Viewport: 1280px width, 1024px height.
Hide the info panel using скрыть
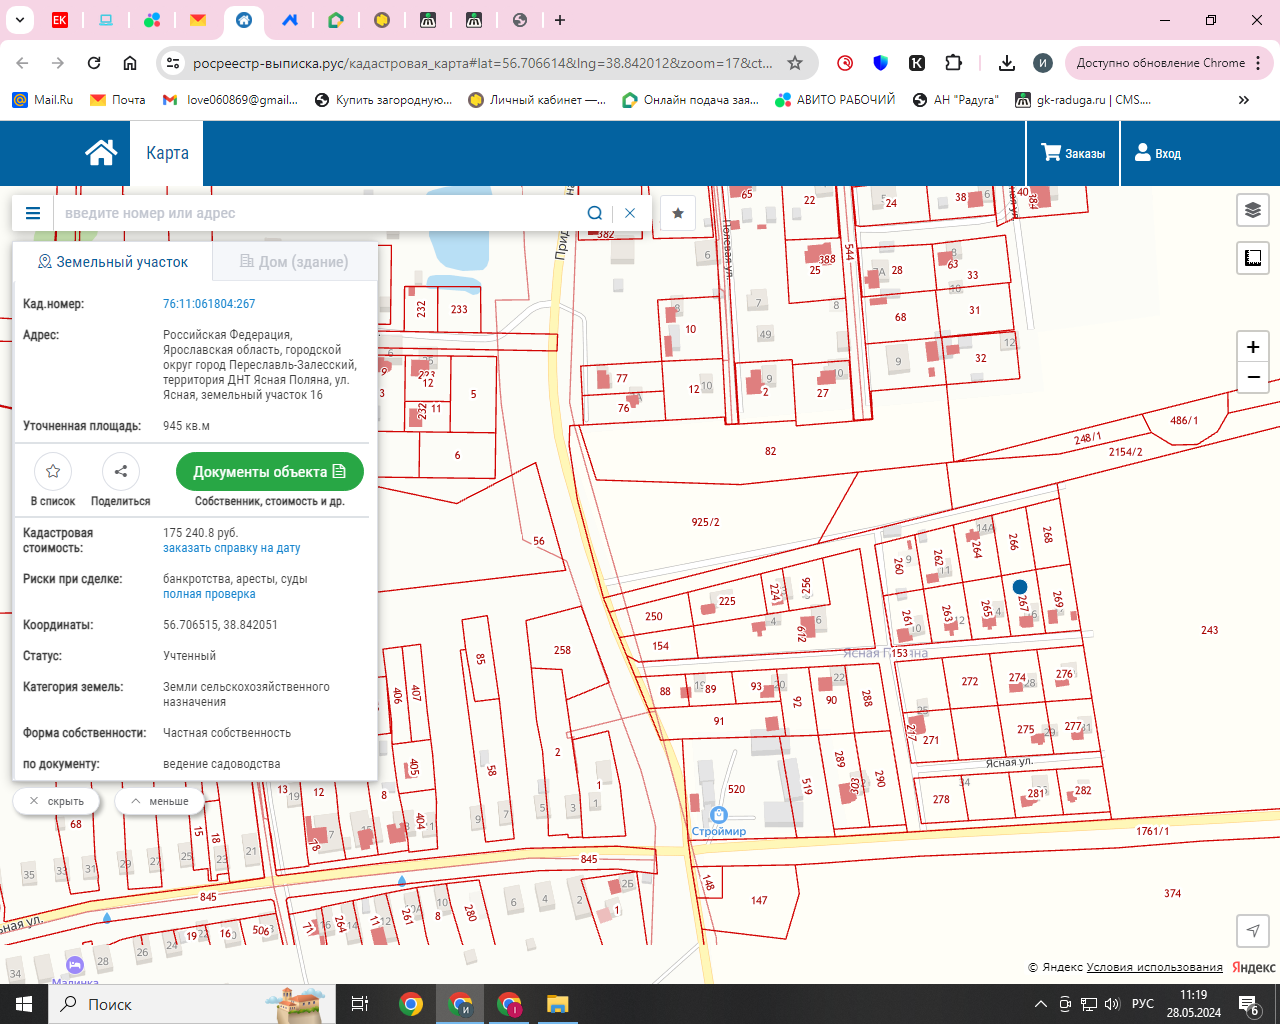coord(56,801)
